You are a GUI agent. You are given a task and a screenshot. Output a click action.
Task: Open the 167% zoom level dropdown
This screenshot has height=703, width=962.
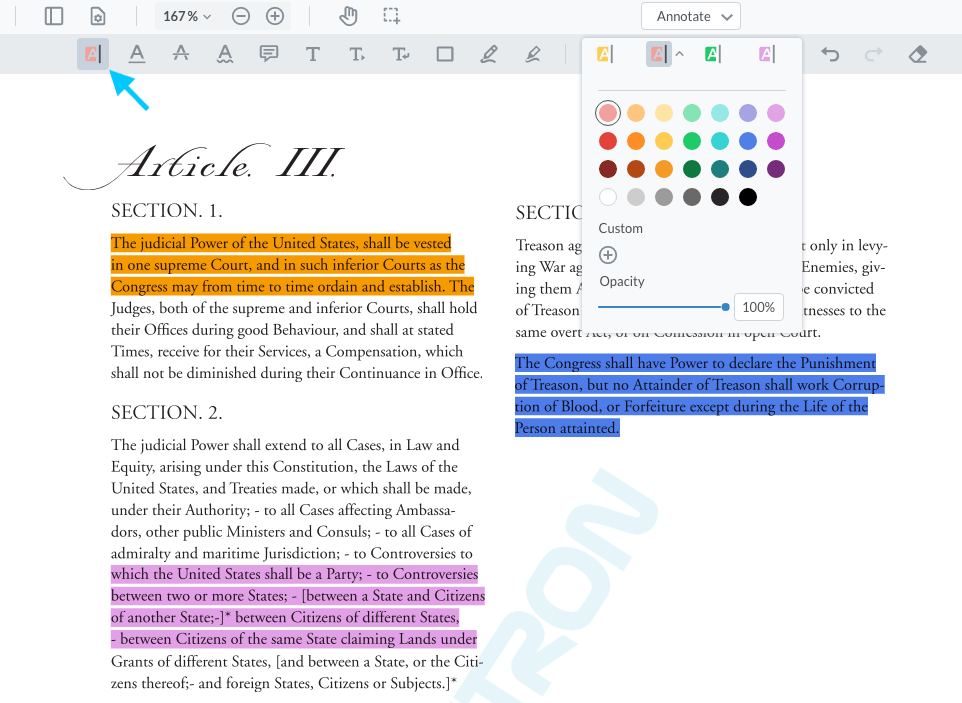pos(187,16)
